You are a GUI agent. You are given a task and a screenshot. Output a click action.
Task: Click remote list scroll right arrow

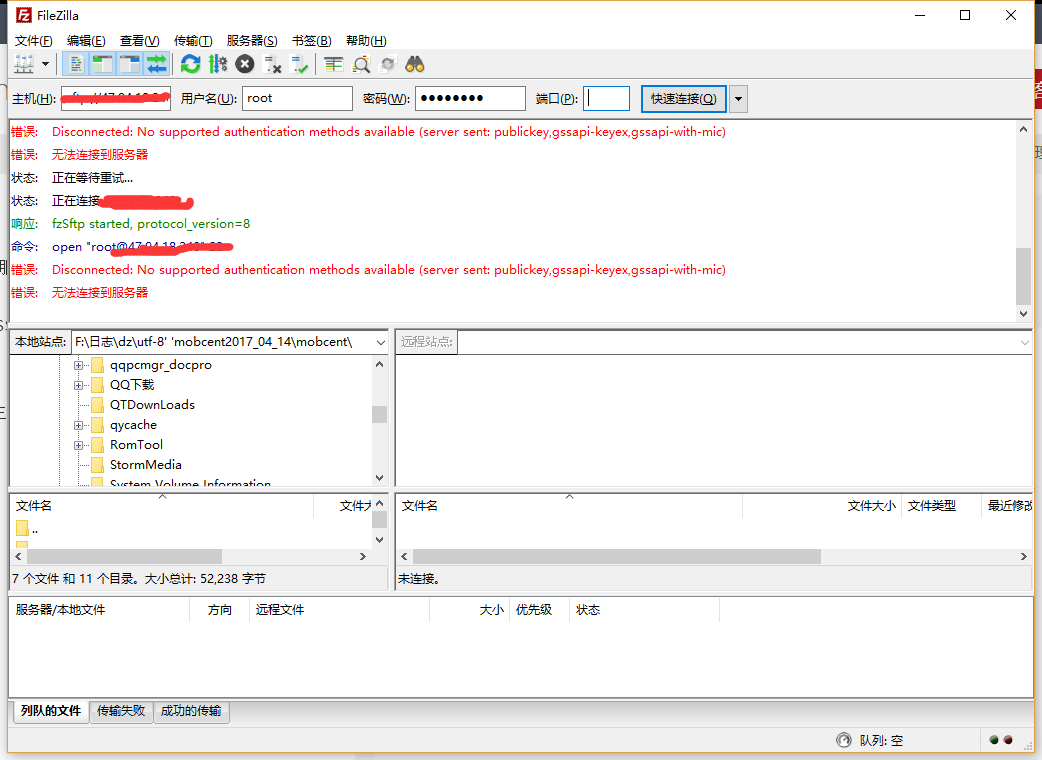coord(1023,556)
